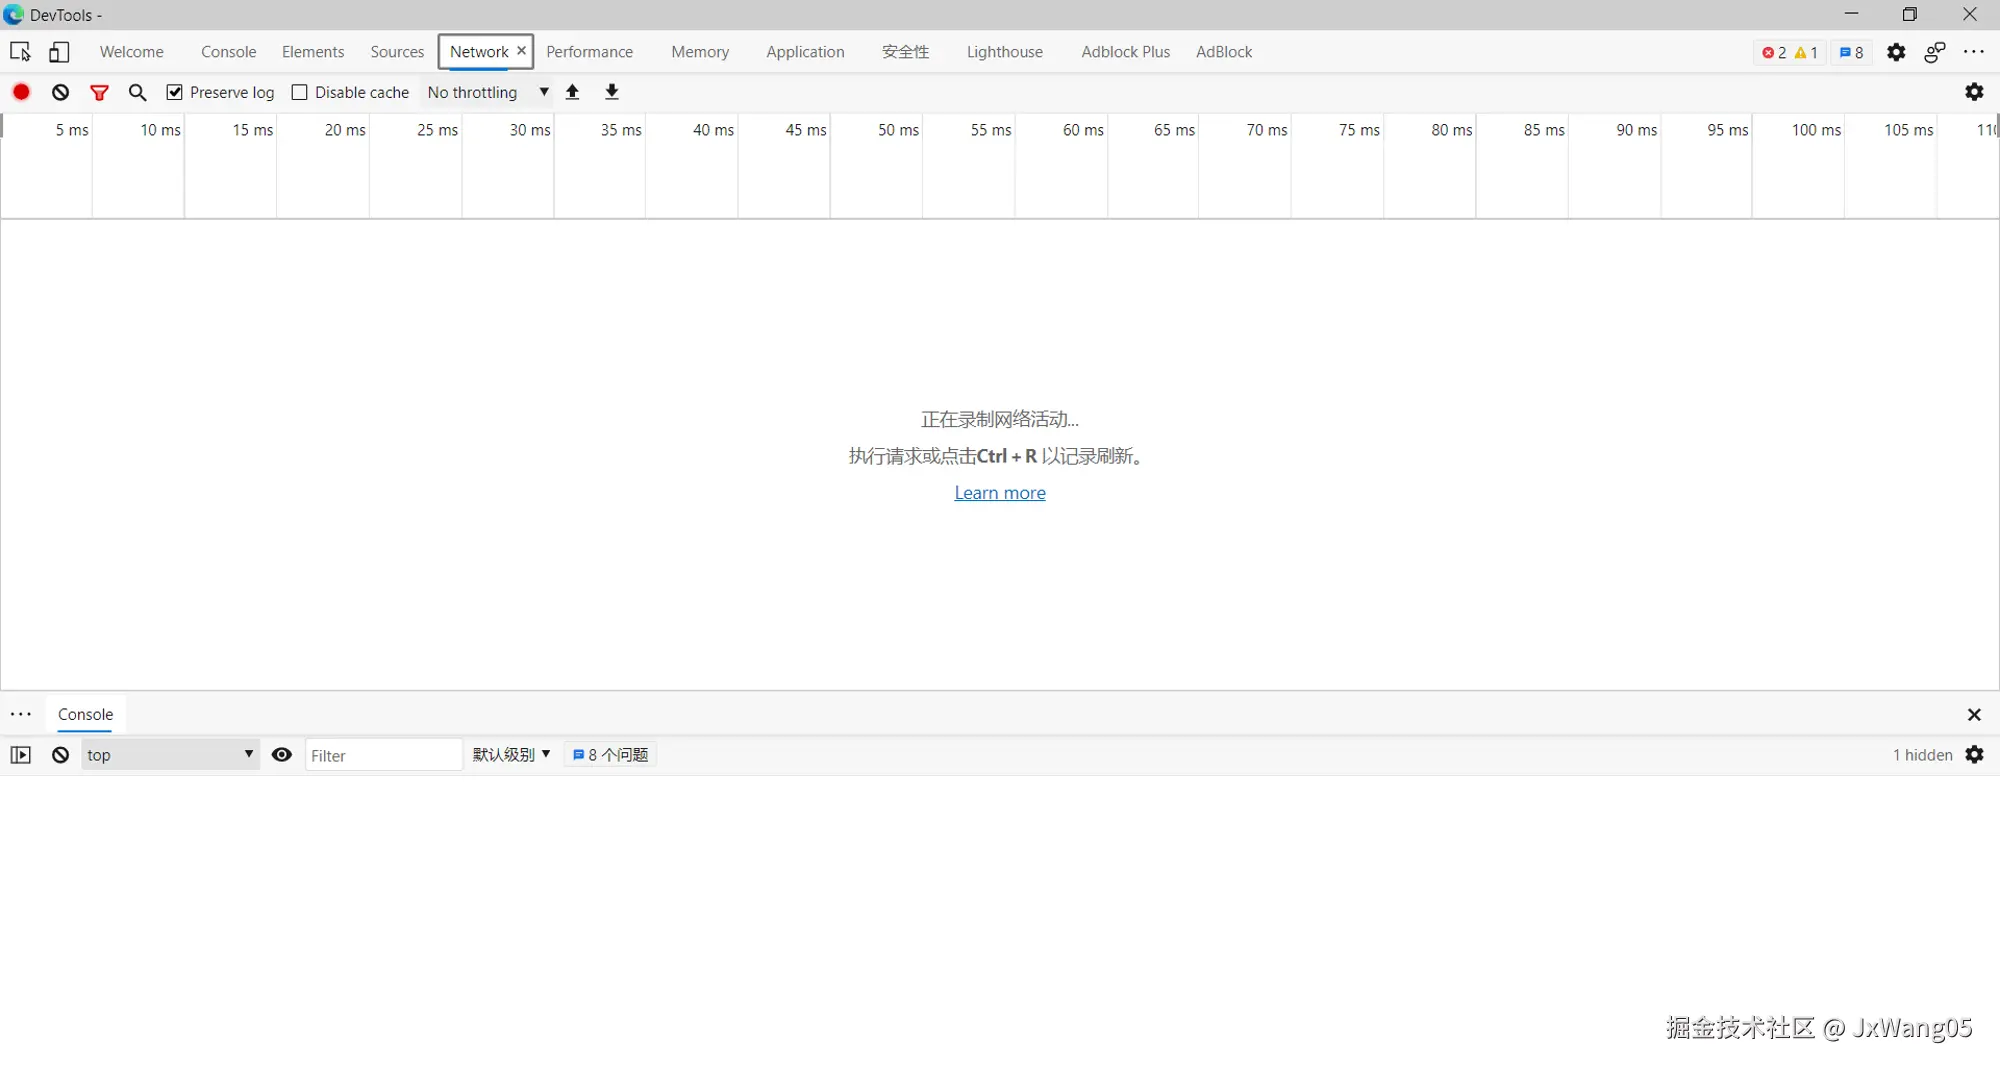
Task: Click the 25 ms timeline marker
Action: click(x=437, y=130)
